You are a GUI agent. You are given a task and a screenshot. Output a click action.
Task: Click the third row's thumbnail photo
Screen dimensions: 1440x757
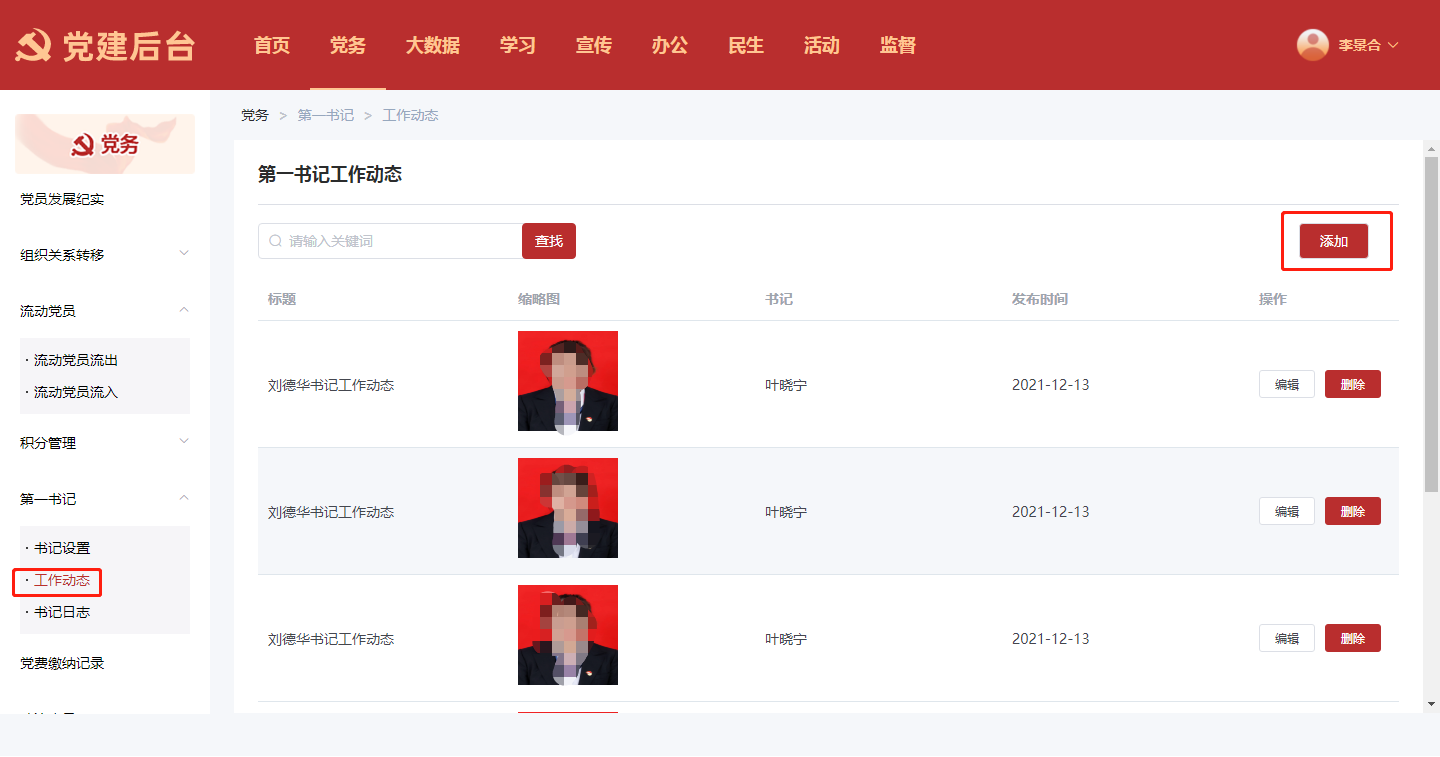568,635
